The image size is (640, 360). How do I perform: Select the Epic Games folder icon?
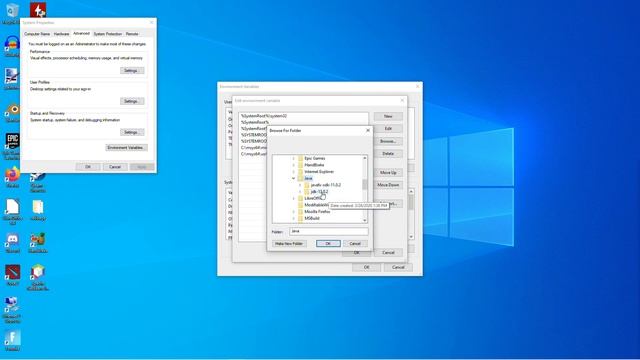click(x=301, y=158)
